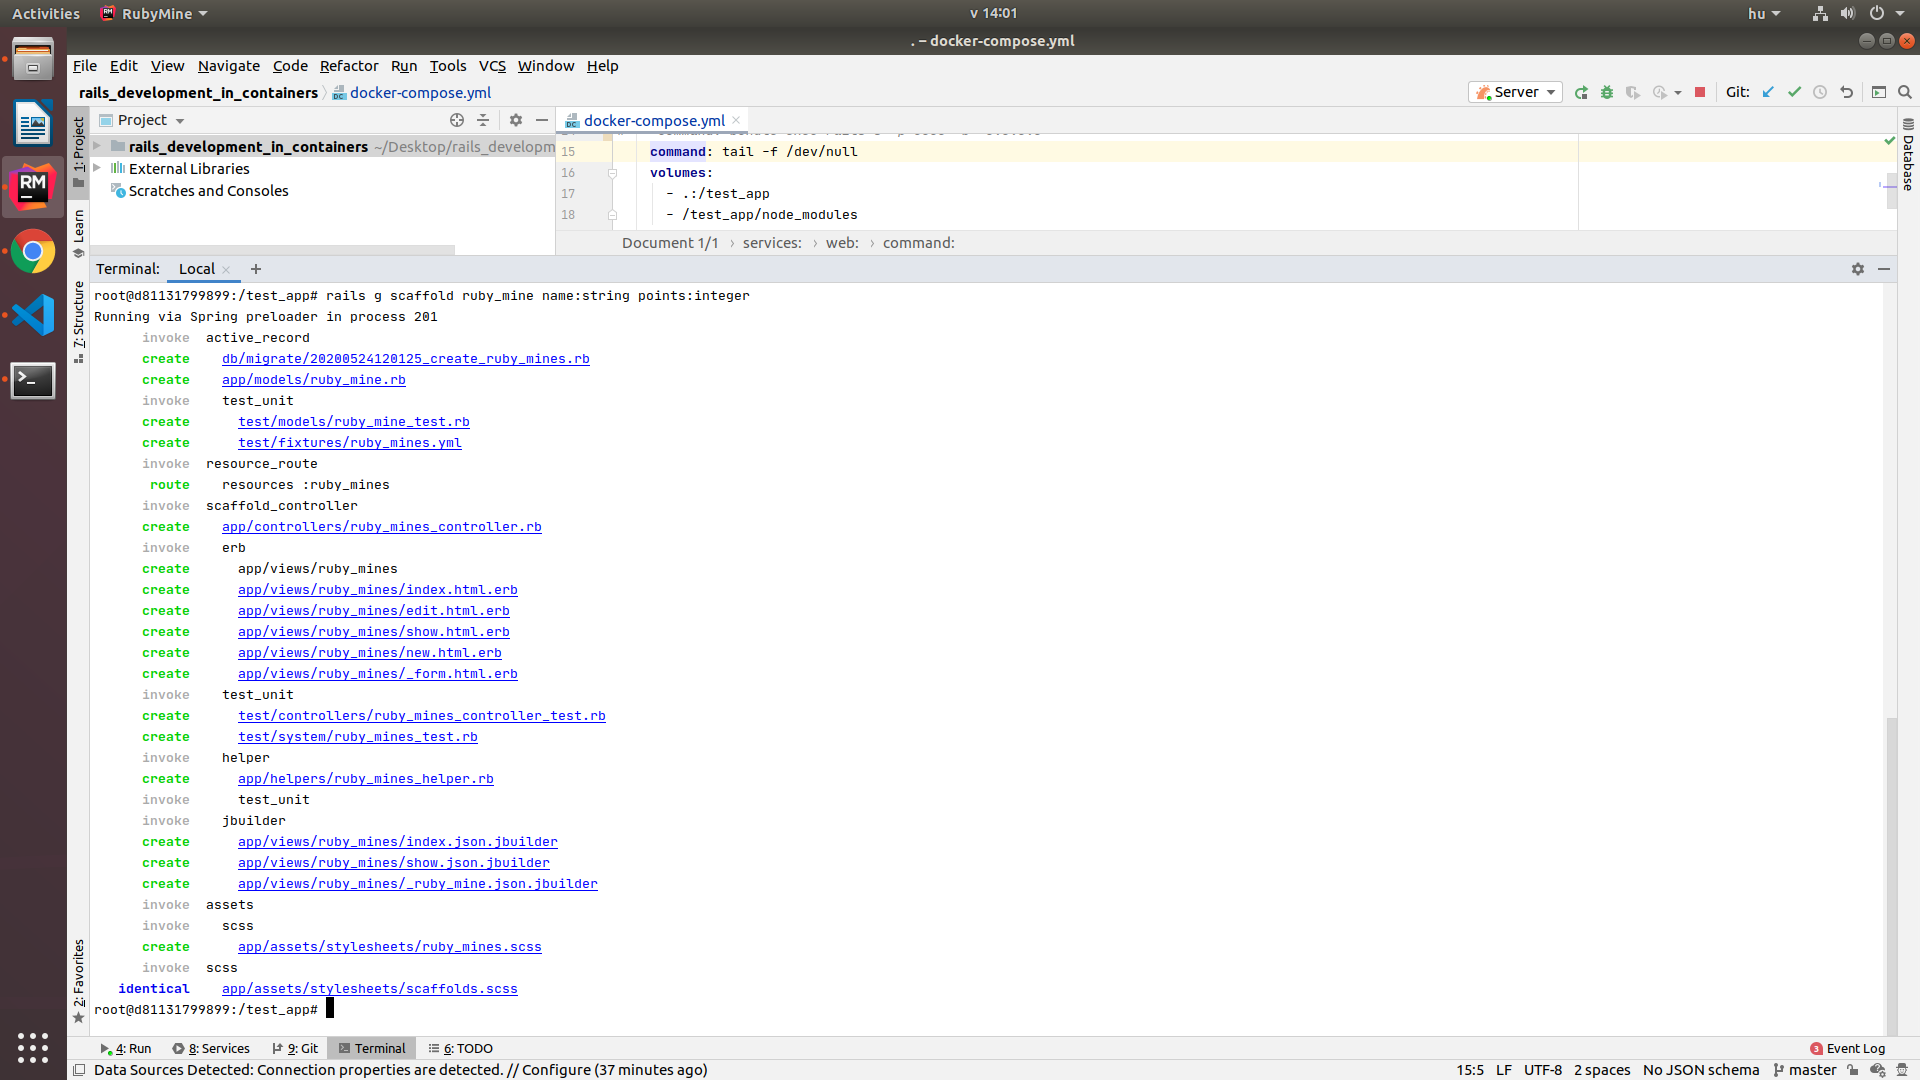
Task: Open Terminal panel settings gear
Action: [1858, 269]
